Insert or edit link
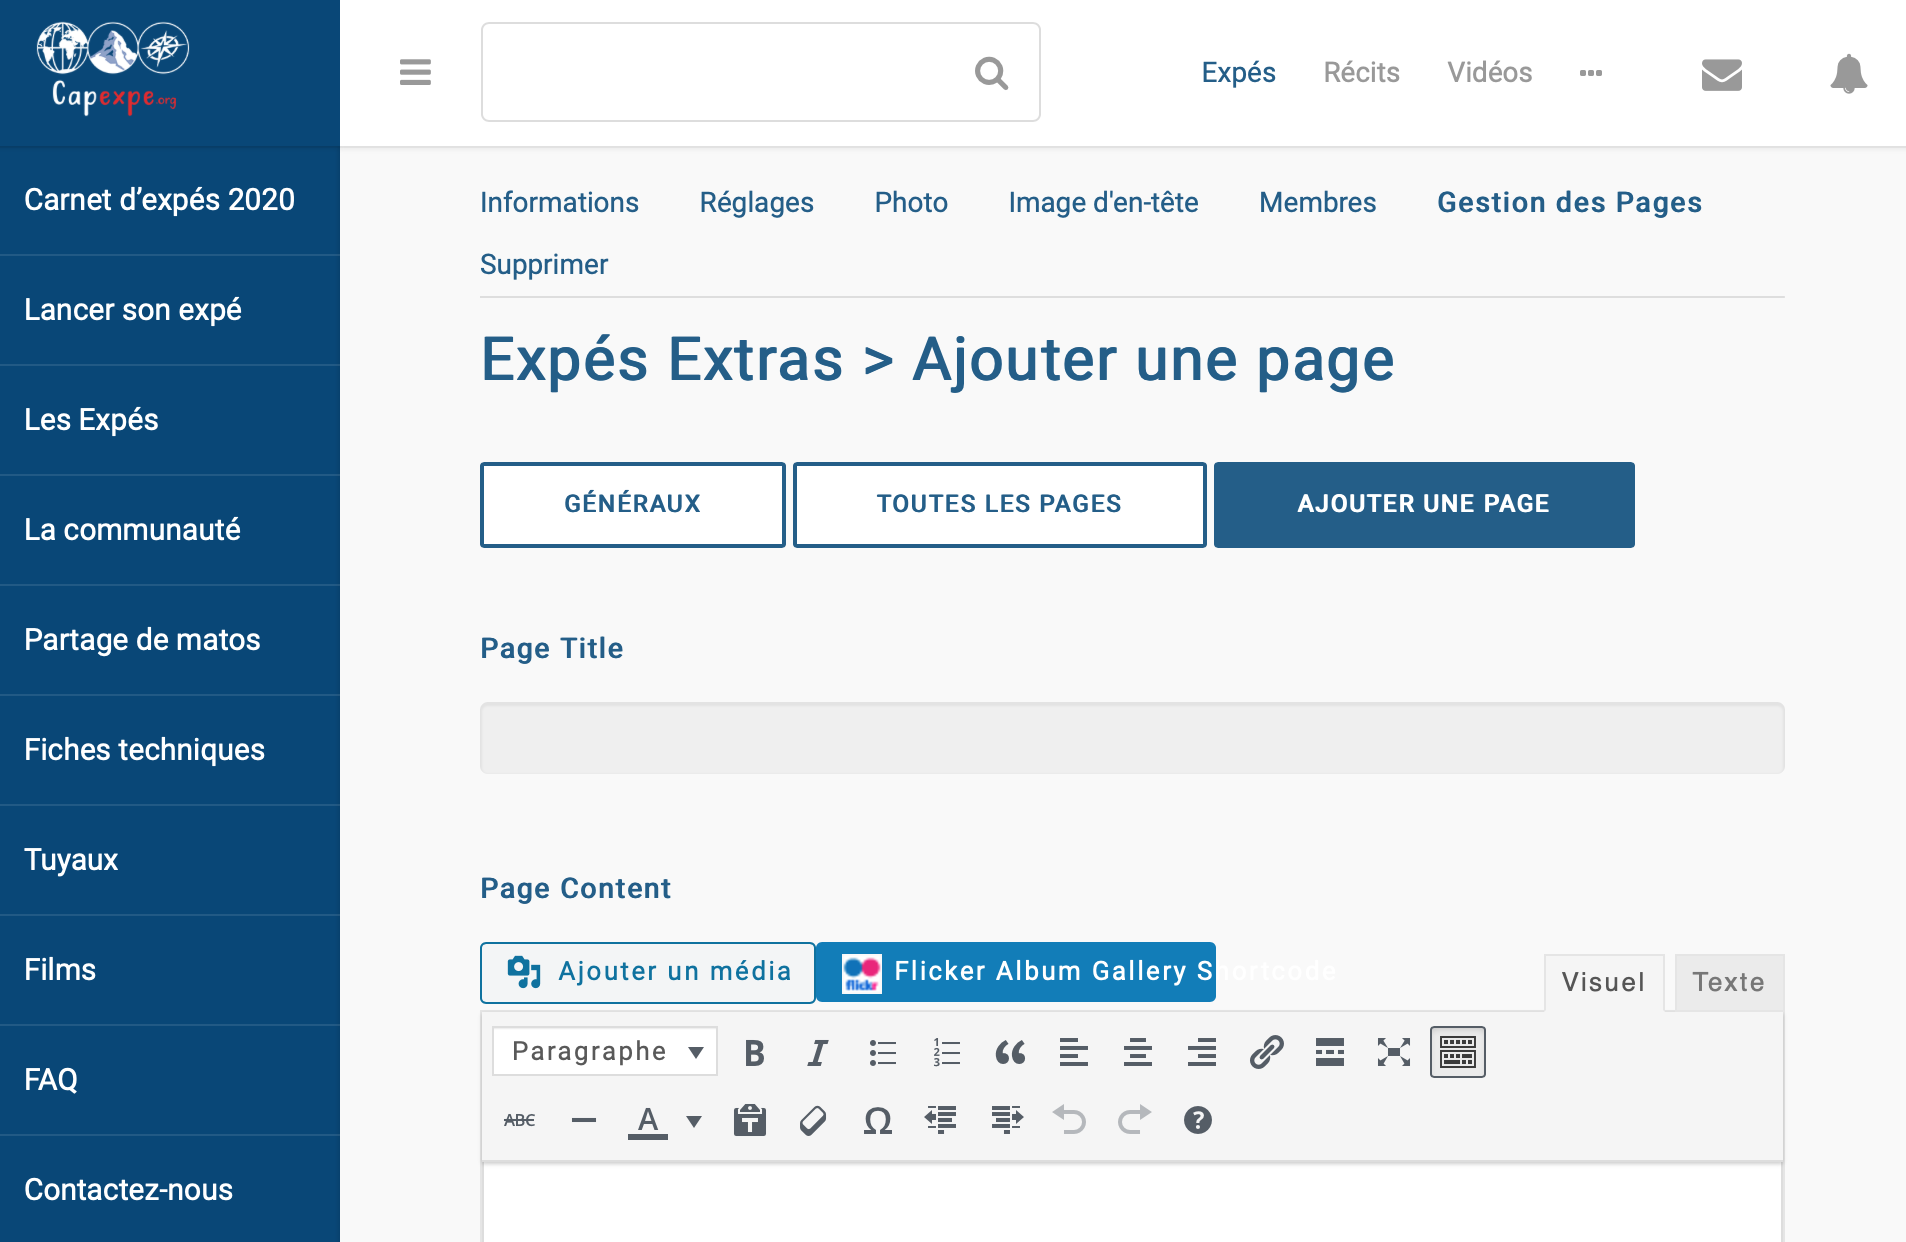The image size is (1906, 1242). (x=1266, y=1052)
